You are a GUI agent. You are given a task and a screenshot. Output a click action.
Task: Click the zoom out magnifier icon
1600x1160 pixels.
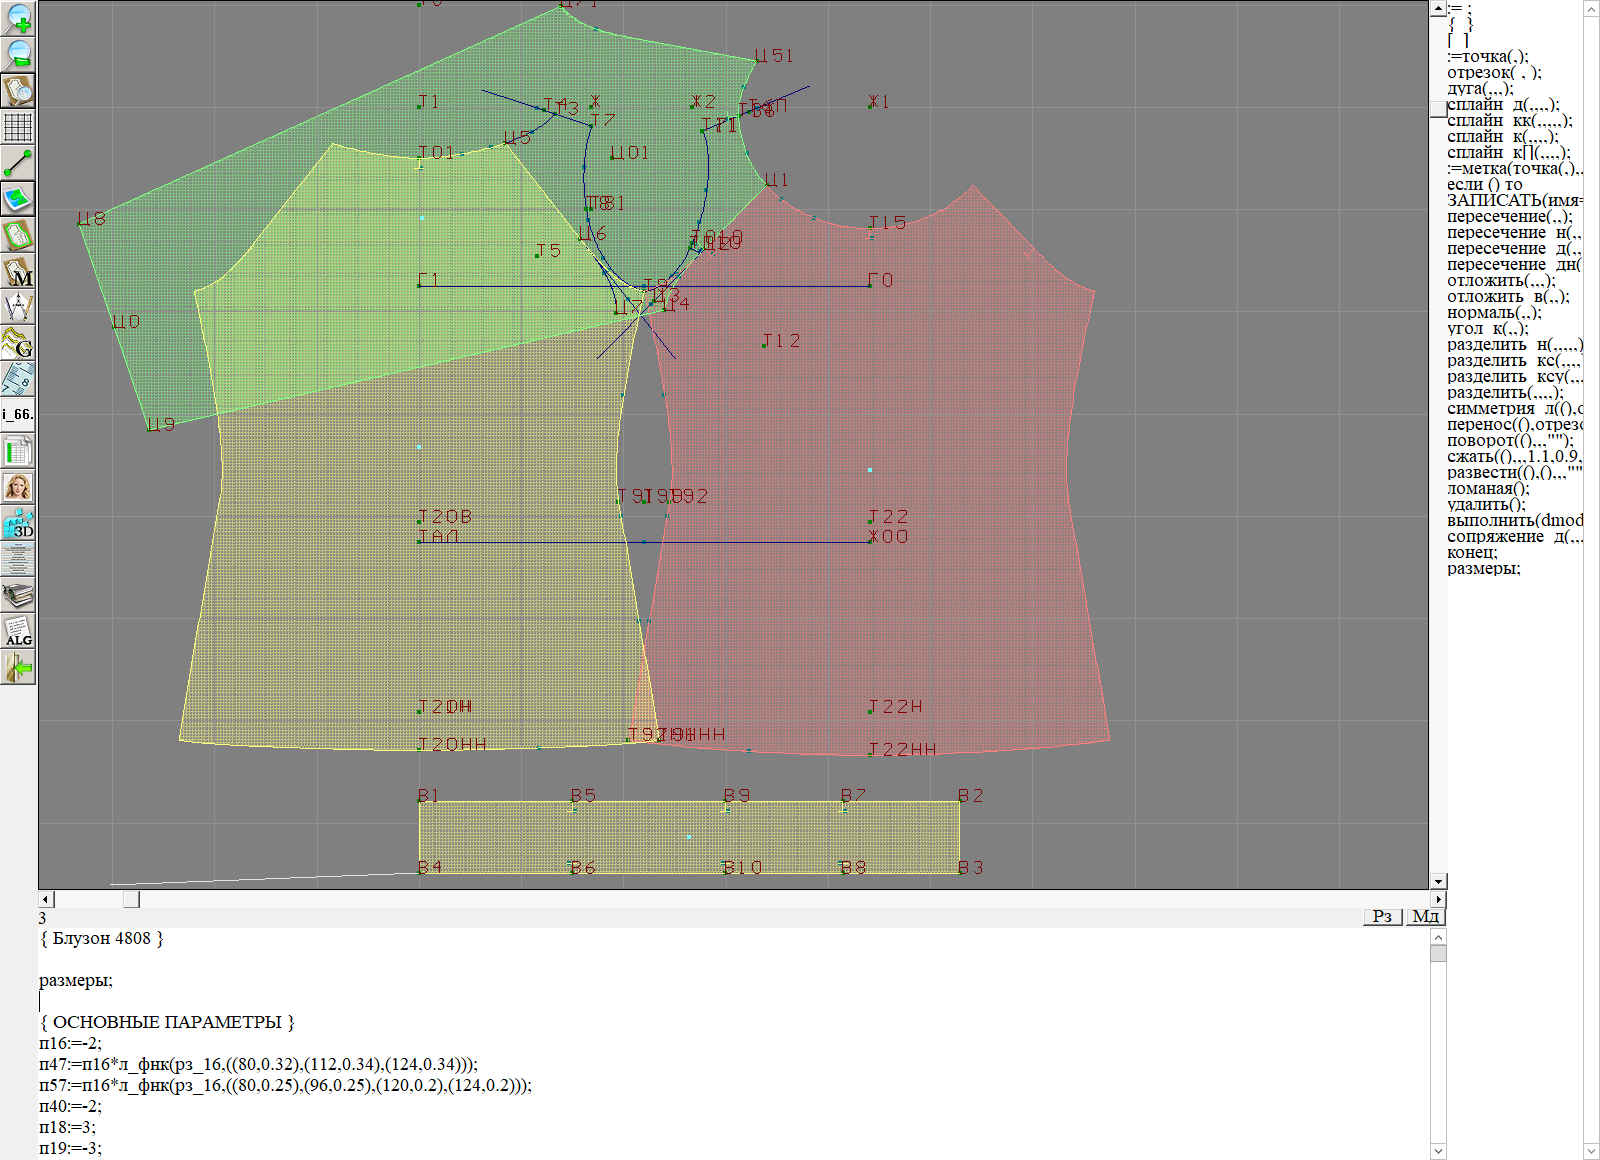tap(18, 54)
